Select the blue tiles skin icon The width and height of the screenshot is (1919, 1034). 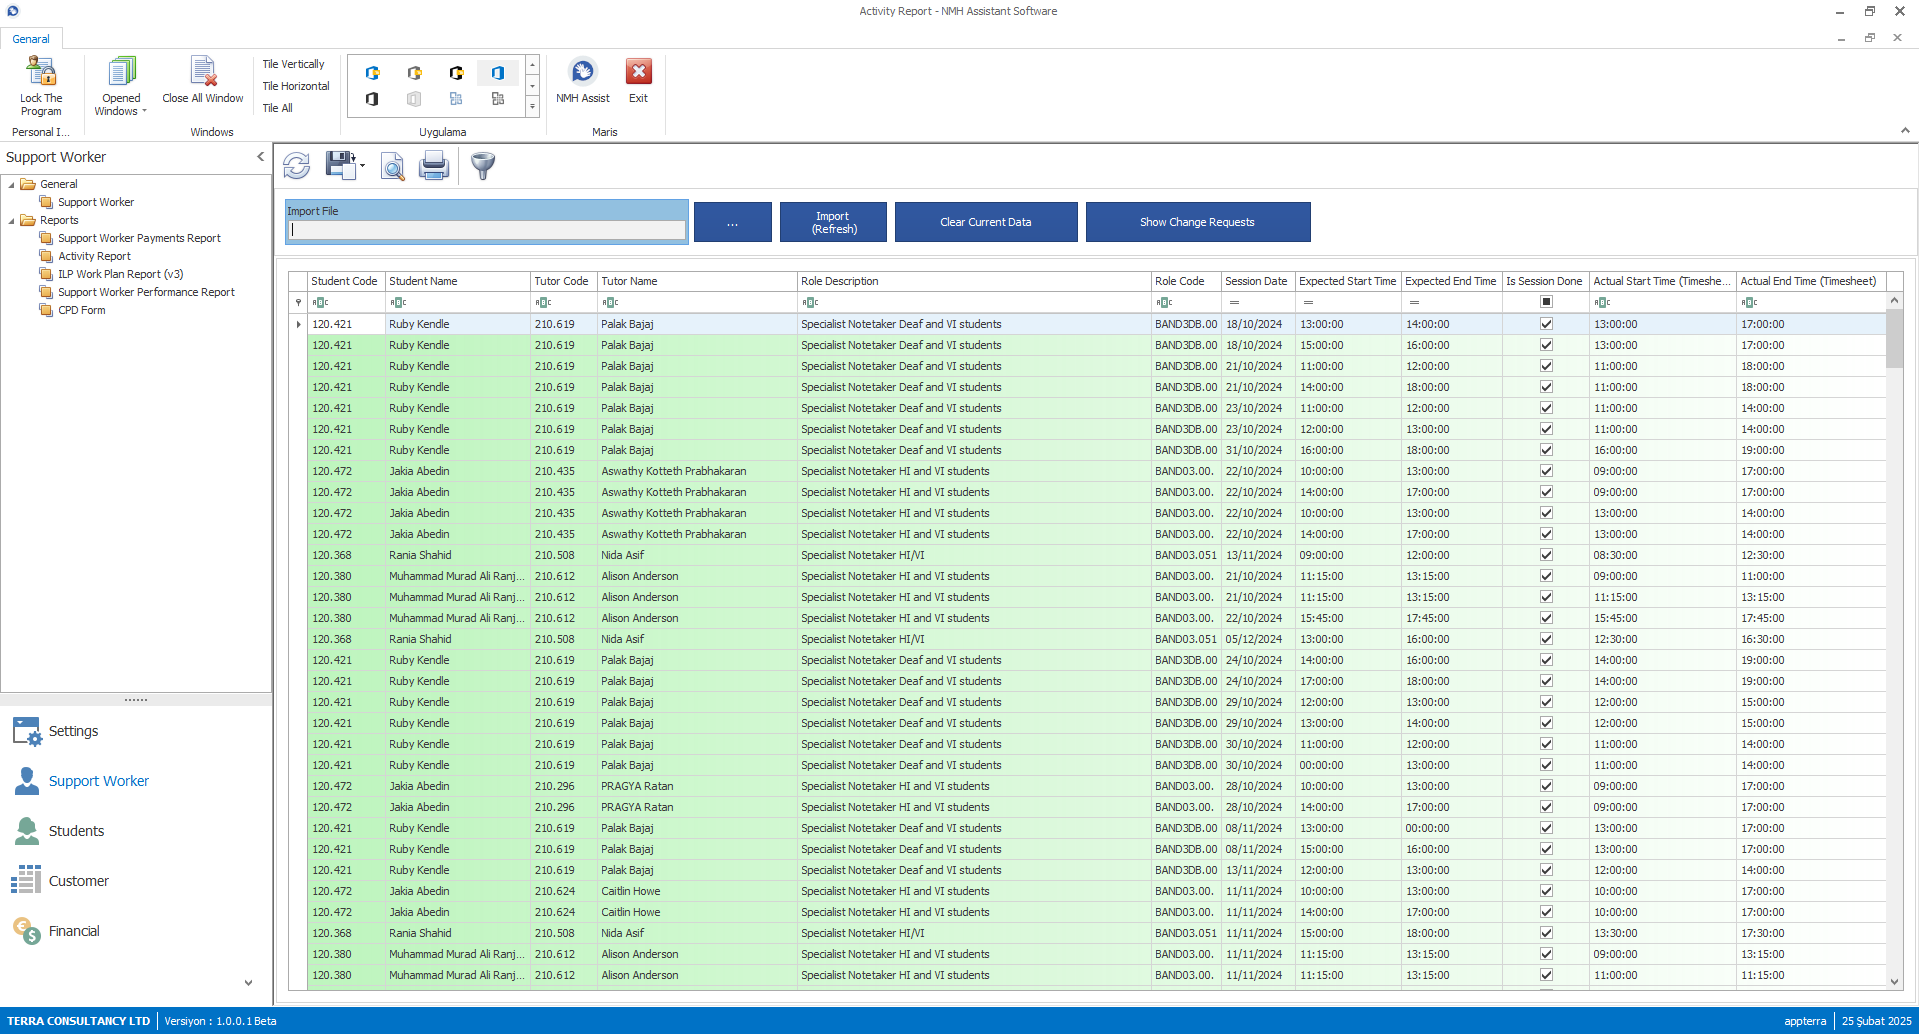pyautogui.click(x=456, y=99)
